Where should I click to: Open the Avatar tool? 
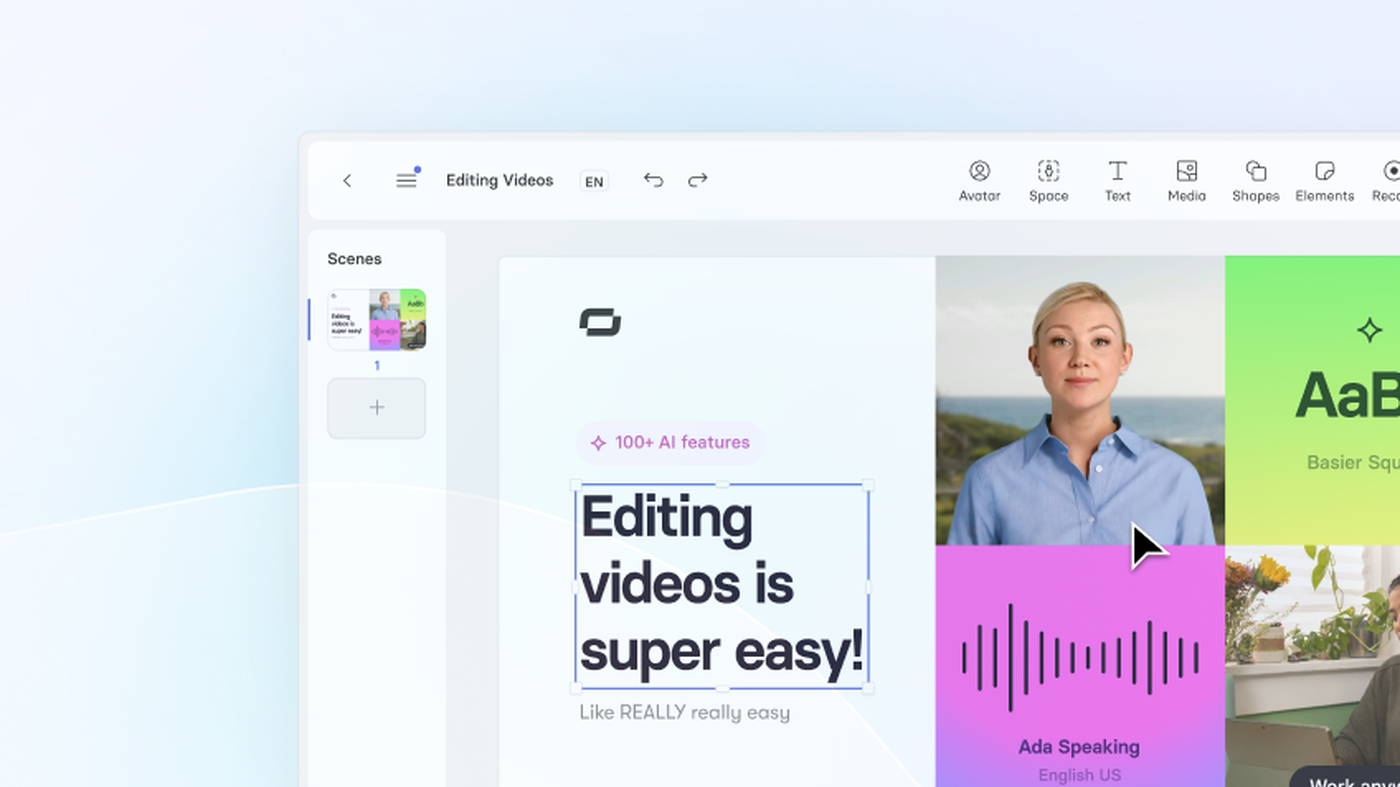(x=979, y=181)
